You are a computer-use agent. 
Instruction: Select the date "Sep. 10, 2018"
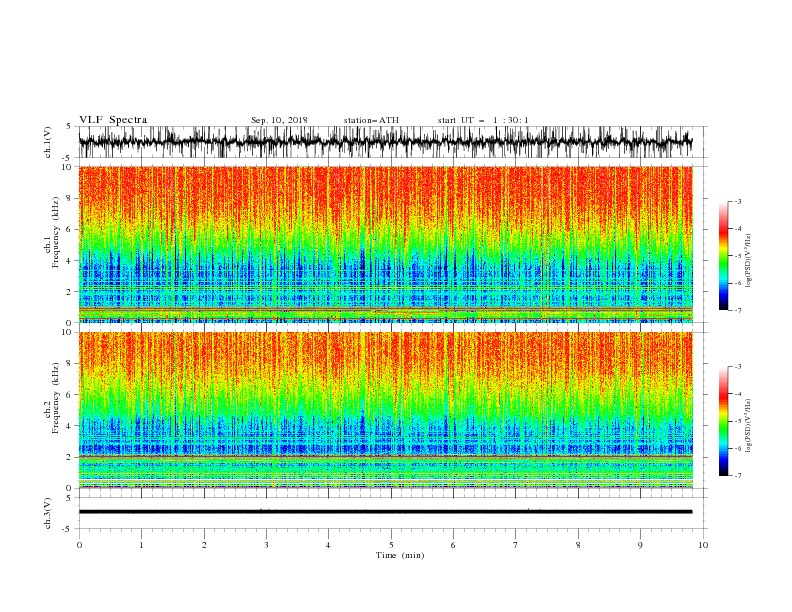(279, 120)
